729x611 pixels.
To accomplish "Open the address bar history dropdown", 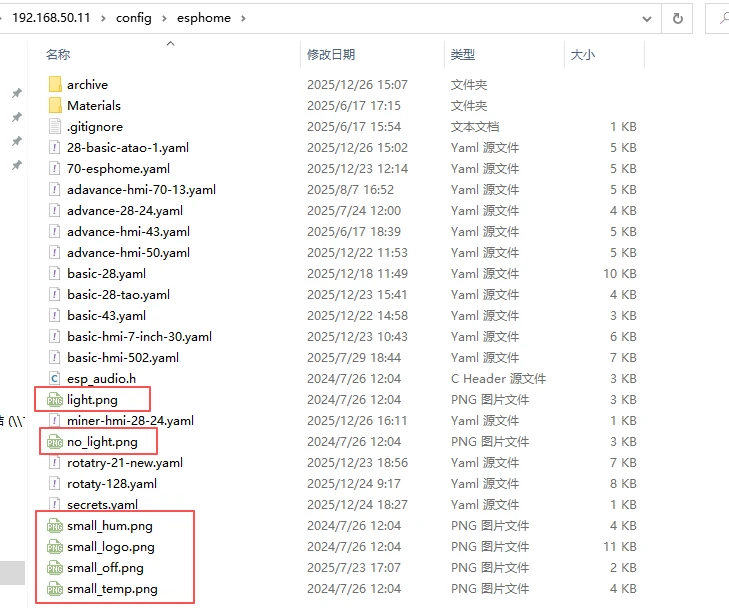I will 650,18.
